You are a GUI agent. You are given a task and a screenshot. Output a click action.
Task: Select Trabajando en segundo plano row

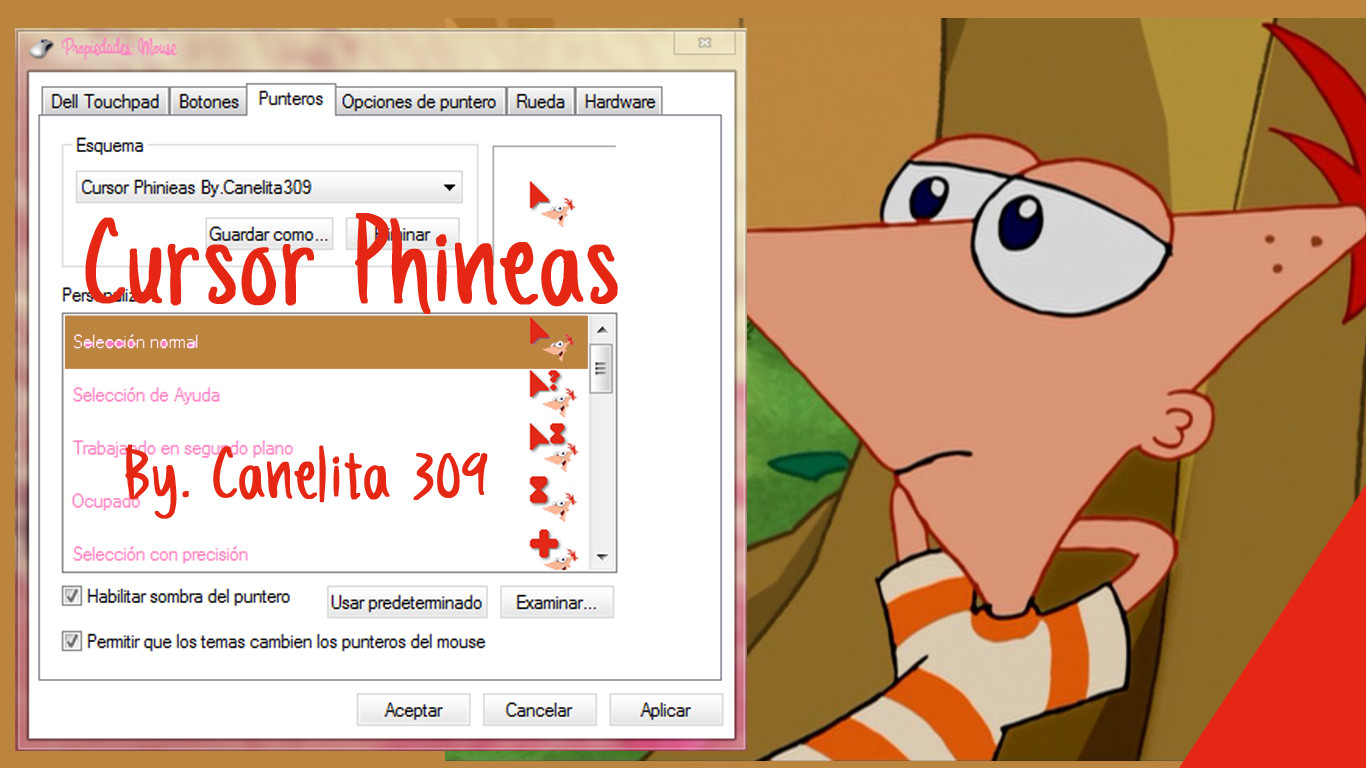pyautogui.click(x=326, y=448)
